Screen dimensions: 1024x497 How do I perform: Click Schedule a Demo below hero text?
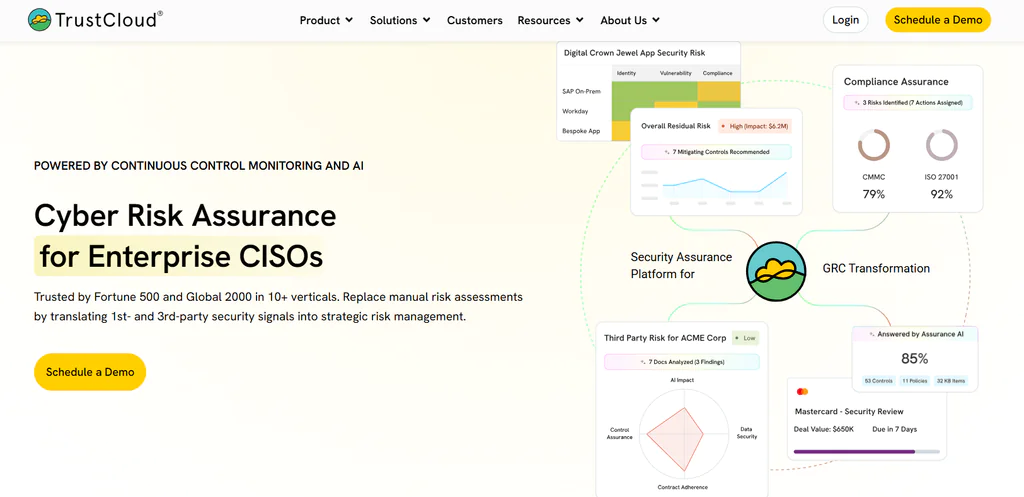(90, 372)
